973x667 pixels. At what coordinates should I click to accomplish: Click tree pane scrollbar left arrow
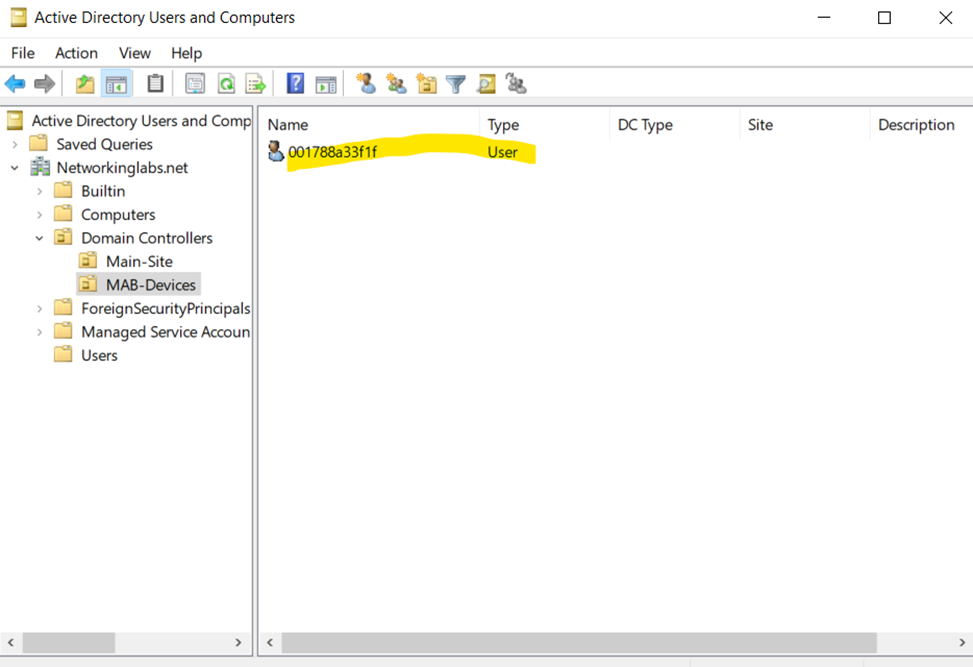coord(11,643)
